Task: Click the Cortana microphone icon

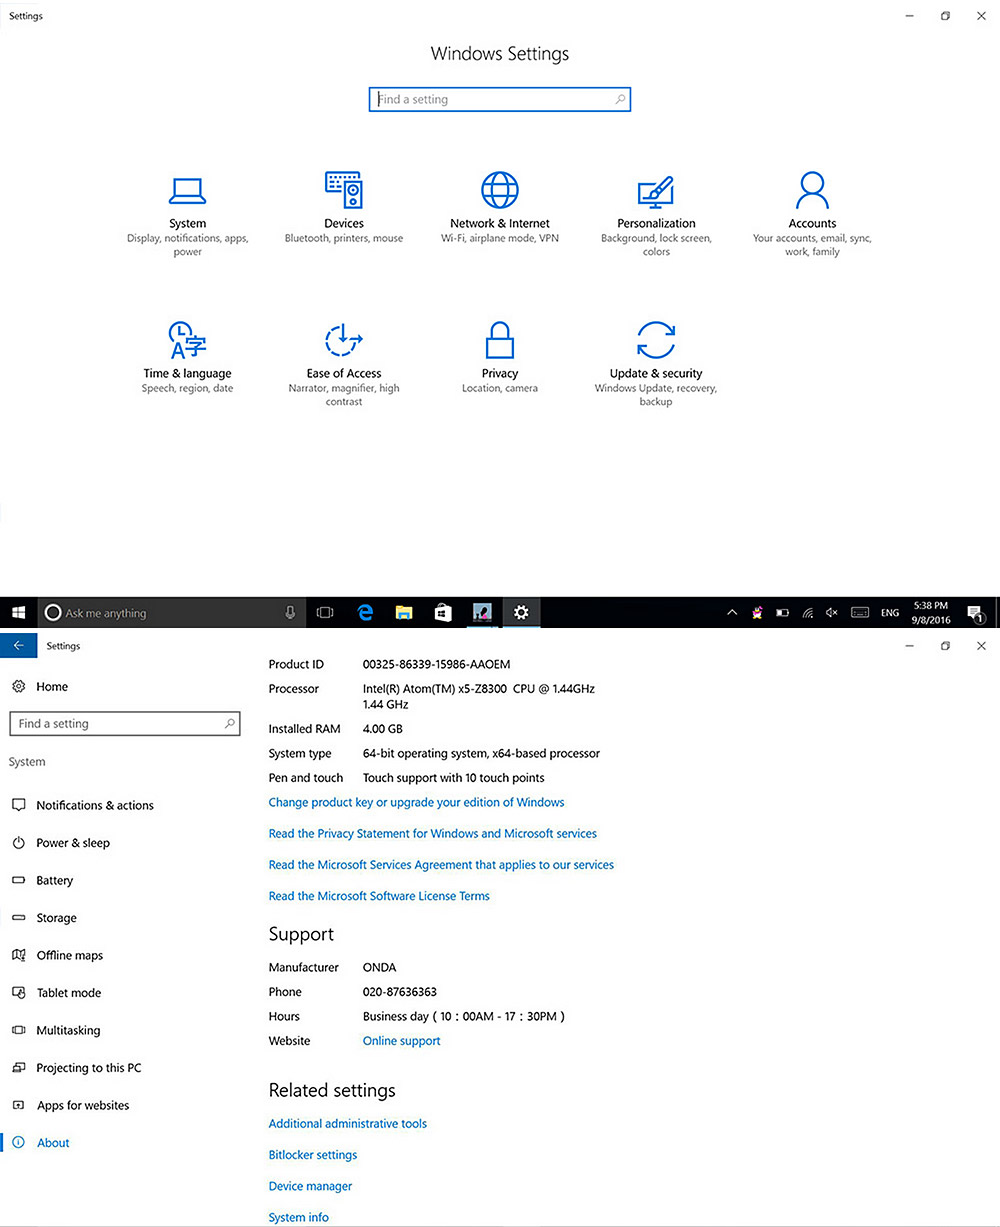Action: pos(290,612)
